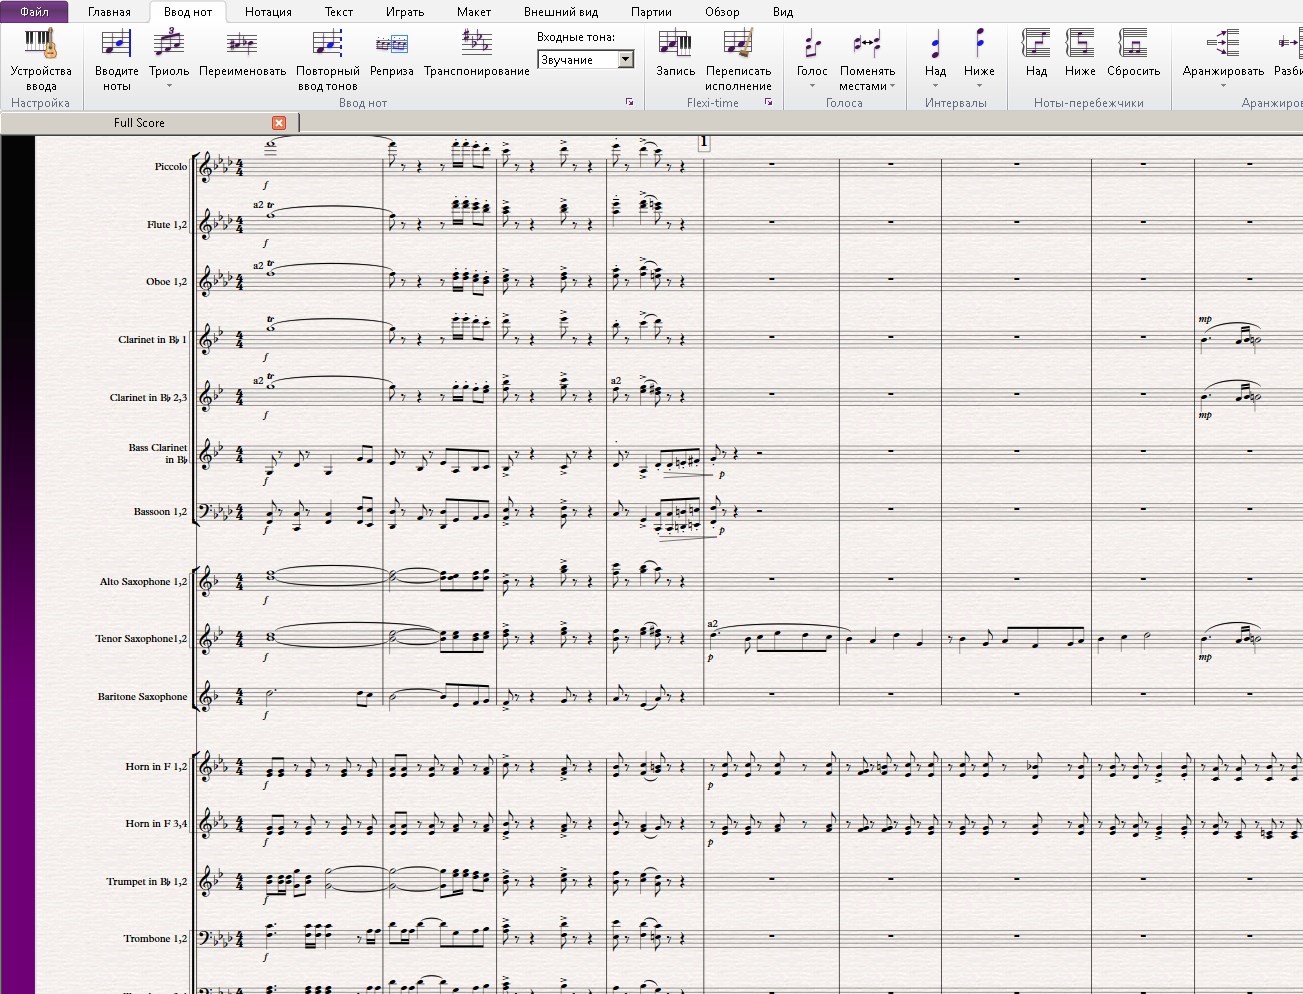Image resolution: width=1303 pixels, height=994 pixels.
Task: Click the Вводите ноты note input icon
Action: 116,45
